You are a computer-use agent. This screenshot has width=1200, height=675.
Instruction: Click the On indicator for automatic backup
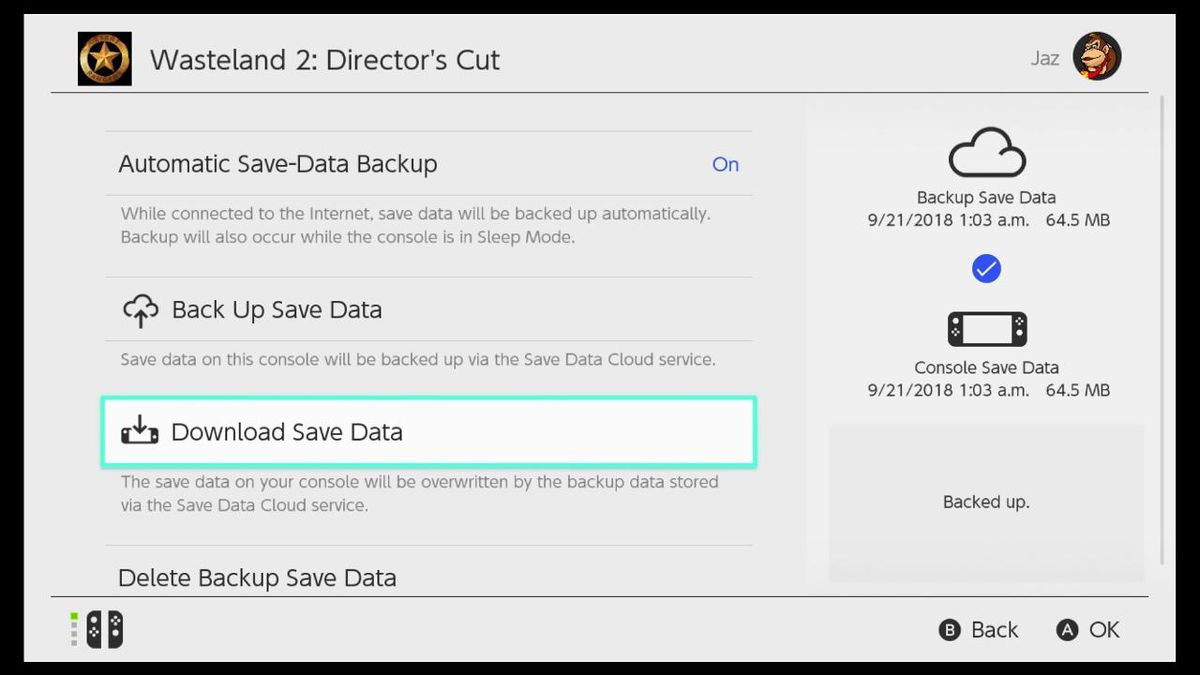(726, 164)
